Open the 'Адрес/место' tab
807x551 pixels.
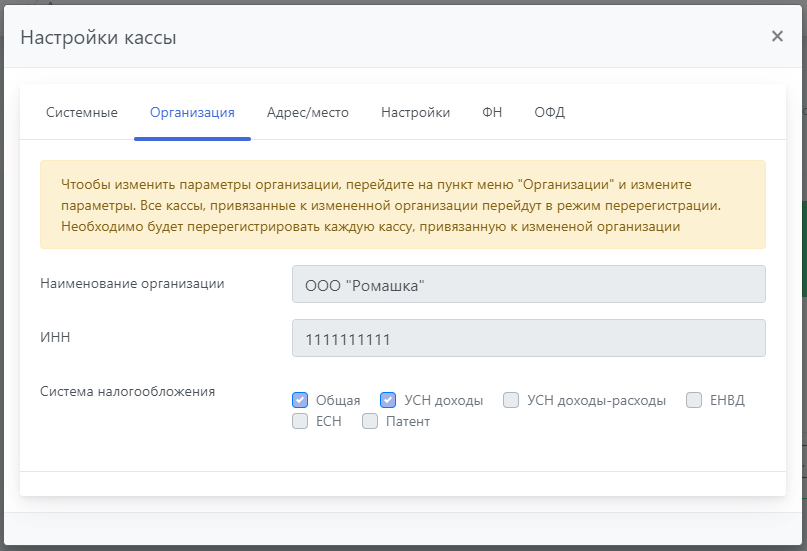coord(308,112)
